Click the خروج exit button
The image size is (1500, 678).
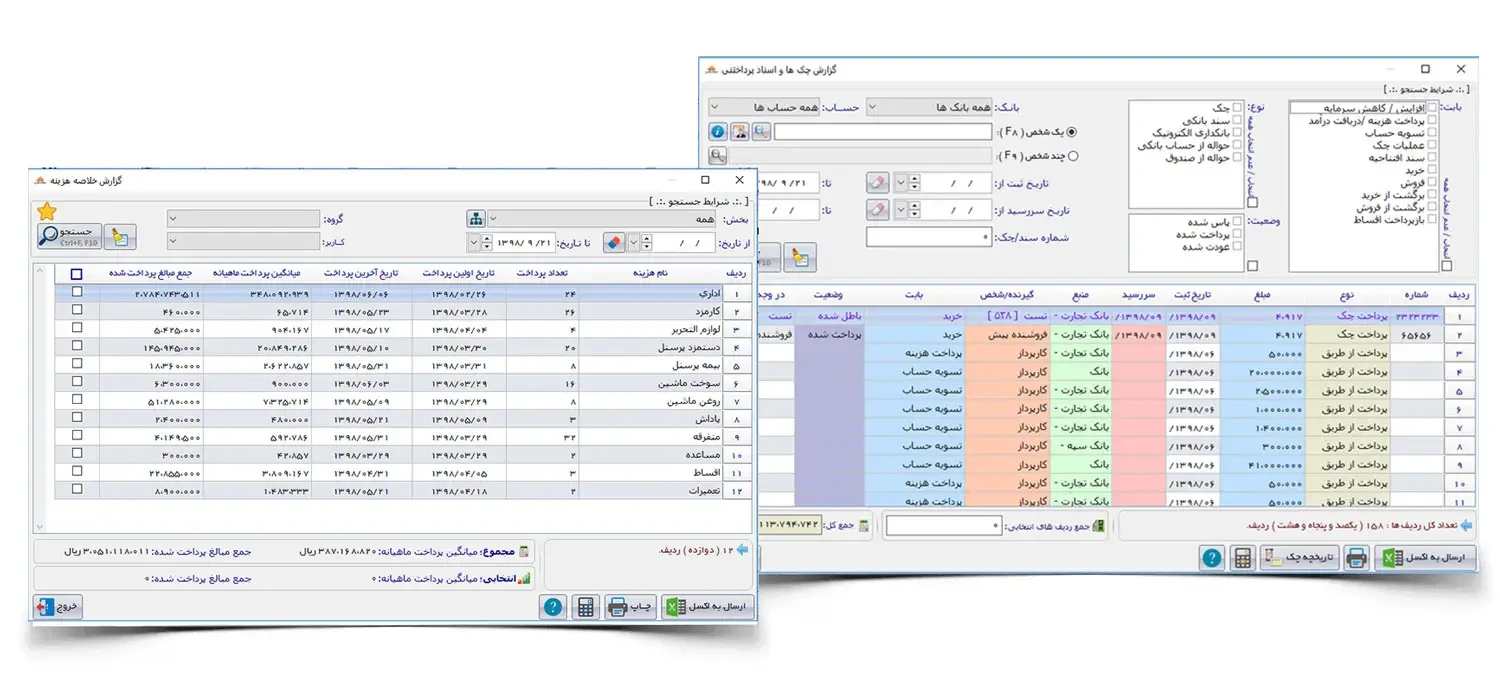[57, 607]
